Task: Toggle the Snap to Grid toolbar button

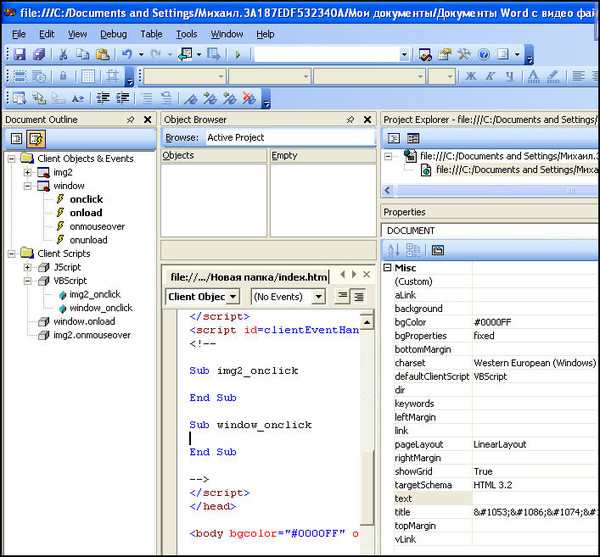Action: point(112,76)
